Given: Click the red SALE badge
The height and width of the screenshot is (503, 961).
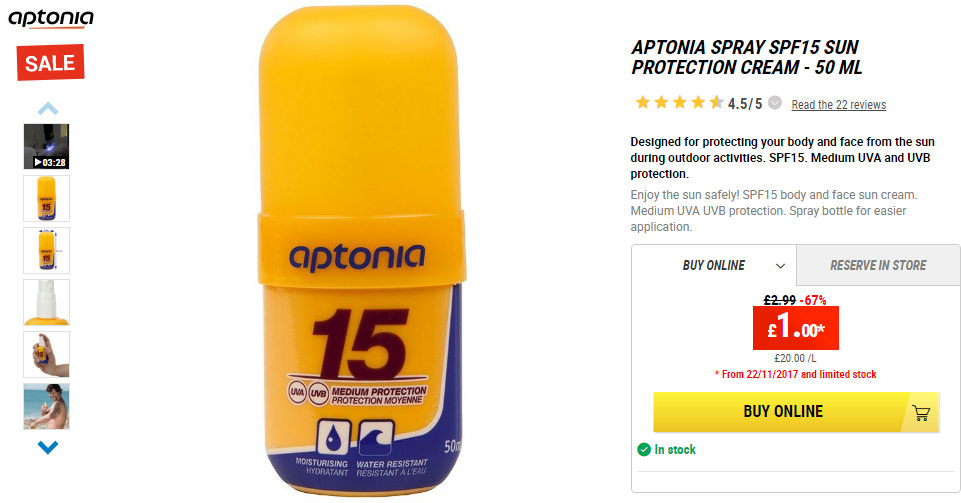Looking at the screenshot, I should click(50, 62).
